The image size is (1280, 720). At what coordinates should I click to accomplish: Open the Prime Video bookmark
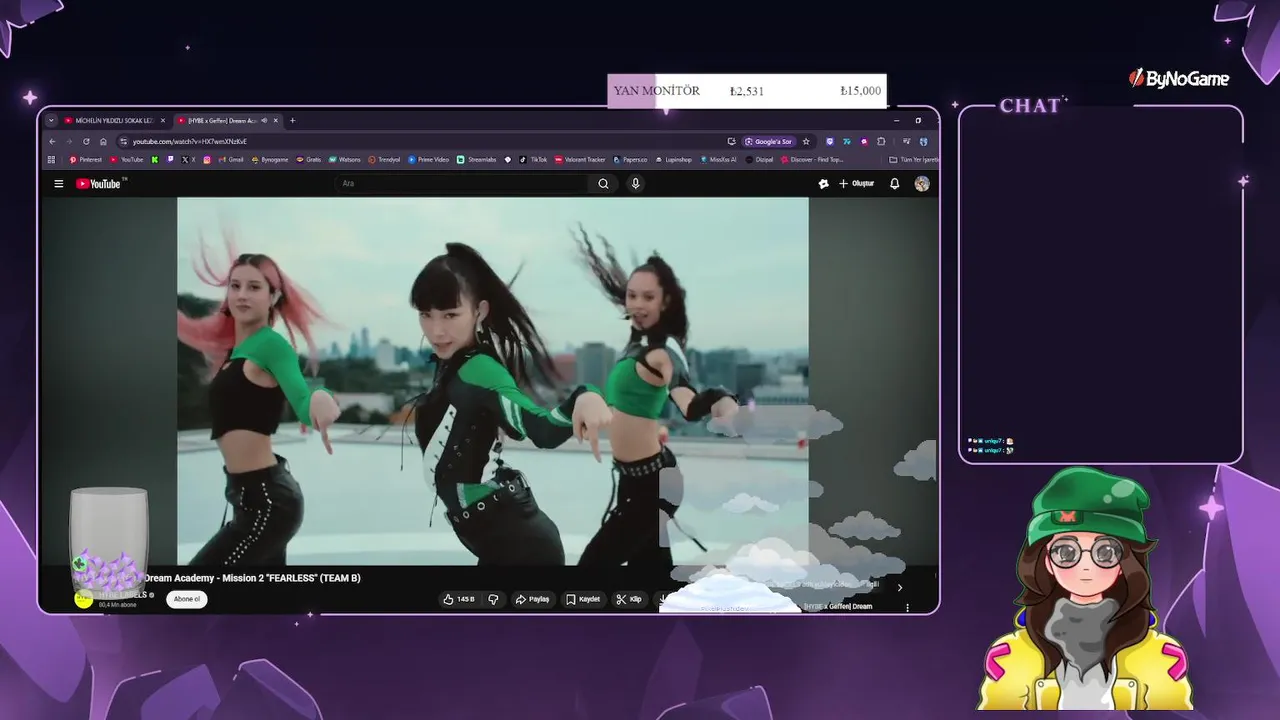429,160
